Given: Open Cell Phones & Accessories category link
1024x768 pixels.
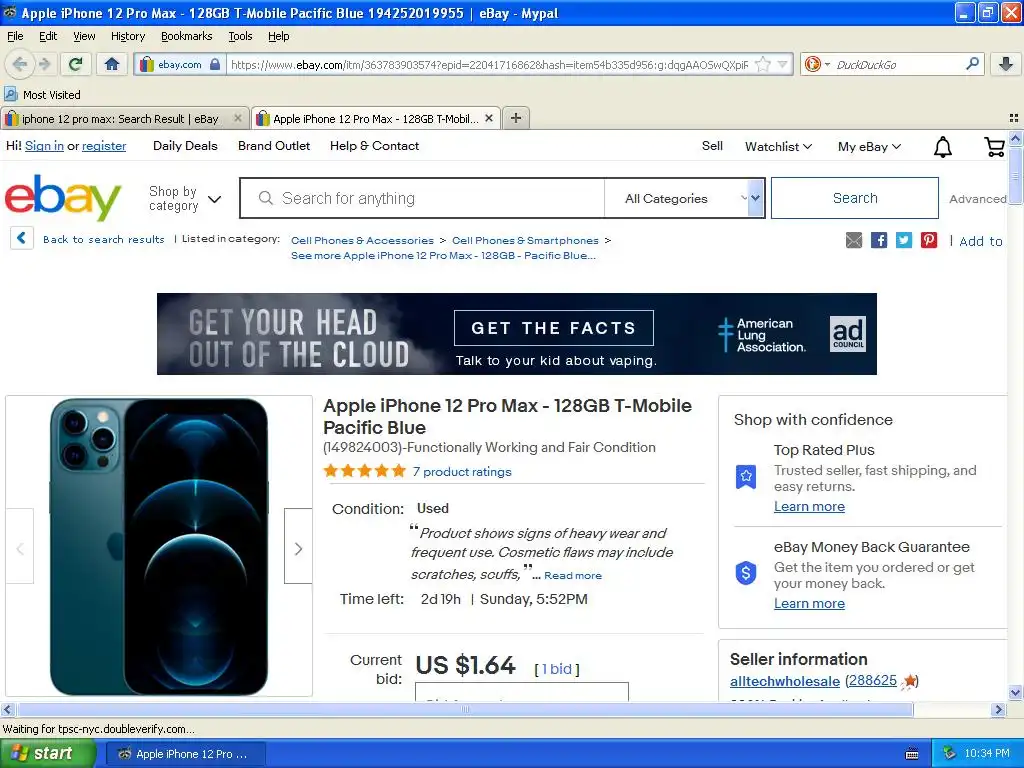Looking at the screenshot, I should pyautogui.click(x=362, y=240).
